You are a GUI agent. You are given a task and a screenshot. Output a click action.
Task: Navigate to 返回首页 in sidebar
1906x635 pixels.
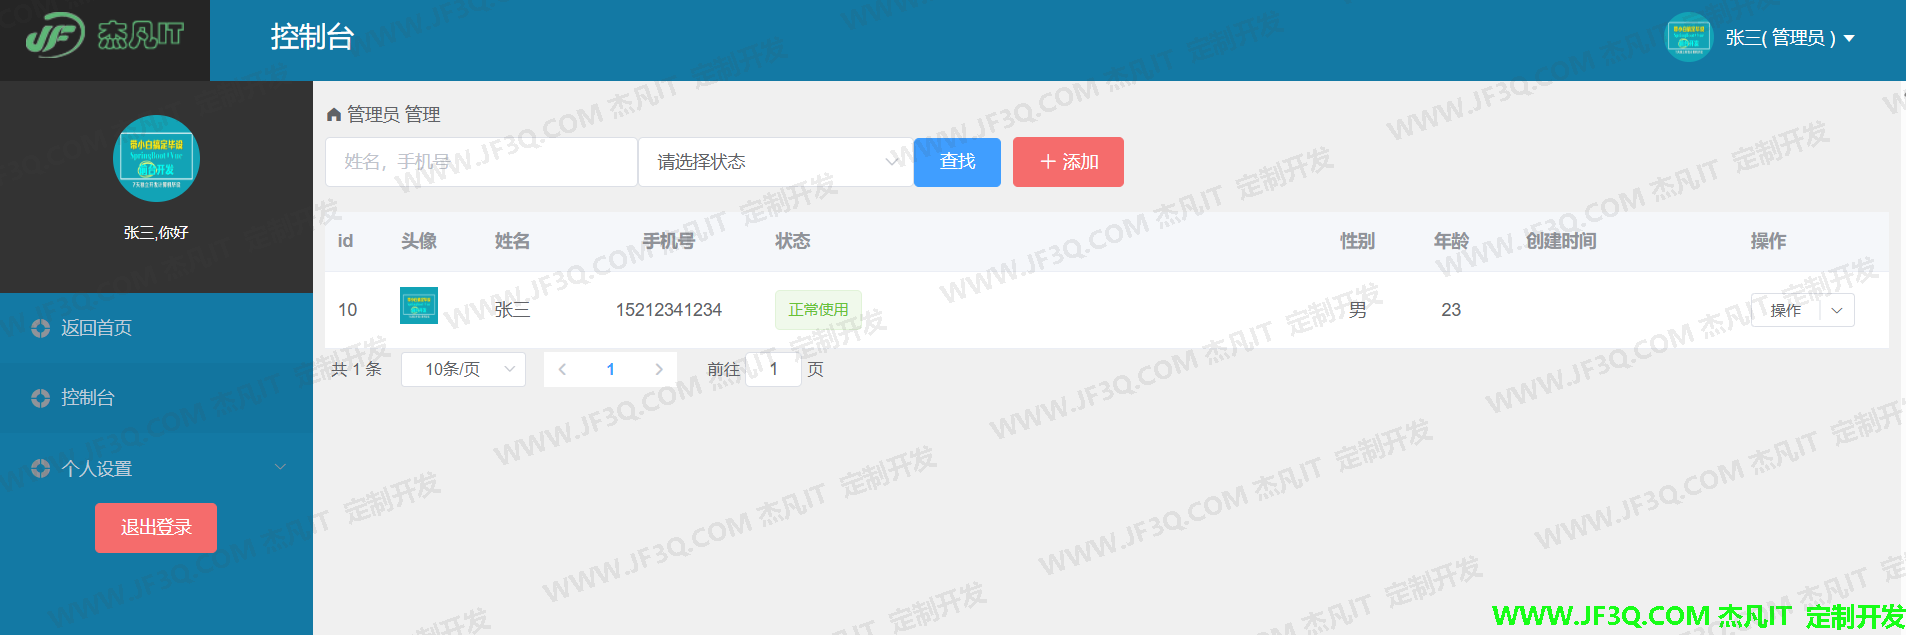pyautogui.click(x=96, y=328)
